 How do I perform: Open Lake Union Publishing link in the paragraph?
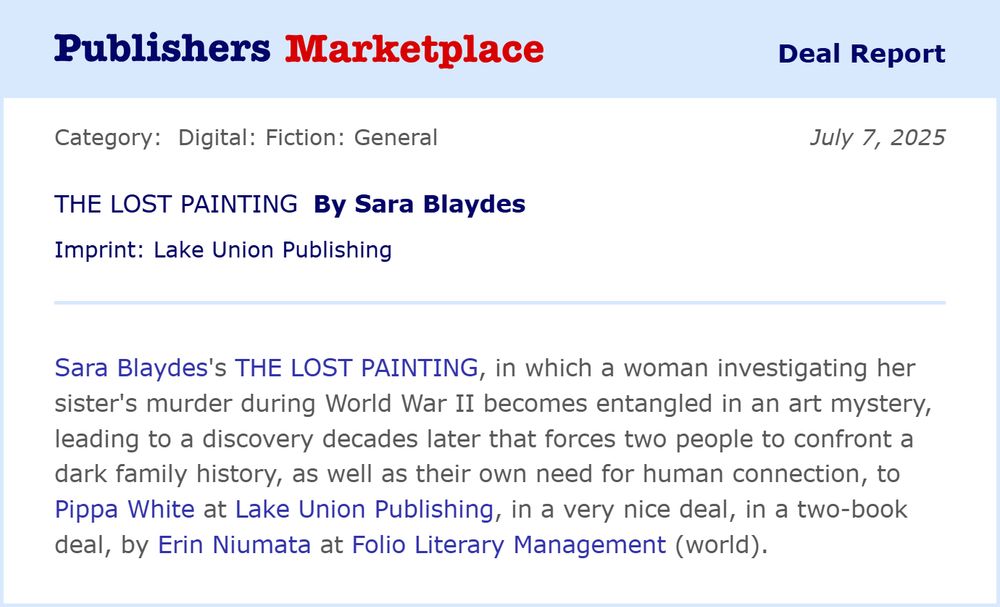364,509
